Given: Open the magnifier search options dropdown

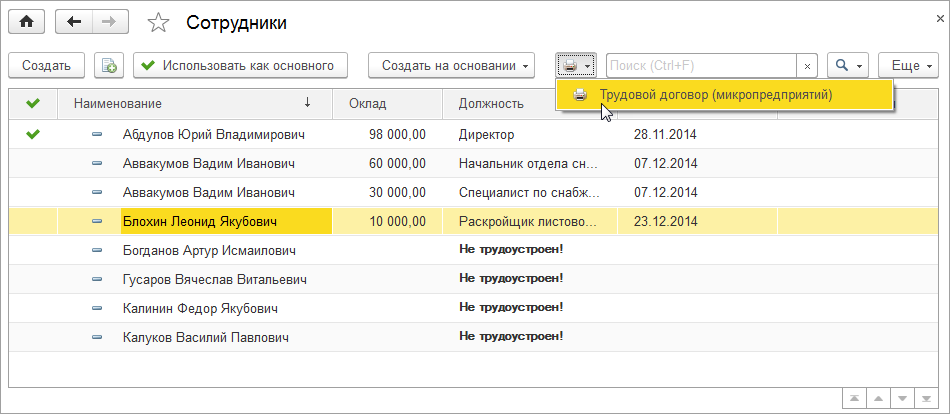Looking at the screenshot, I should pos(848,66).
